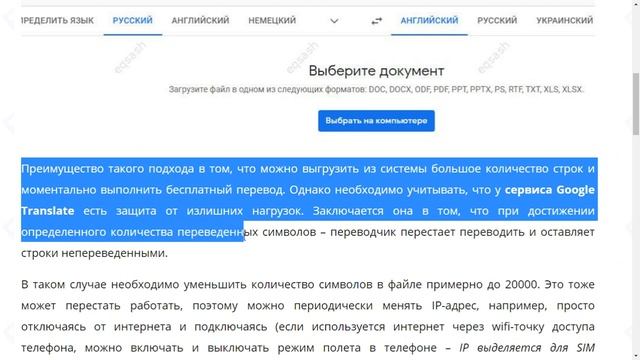Click bold text 'сервиса Google'

[x=549, y=190]
